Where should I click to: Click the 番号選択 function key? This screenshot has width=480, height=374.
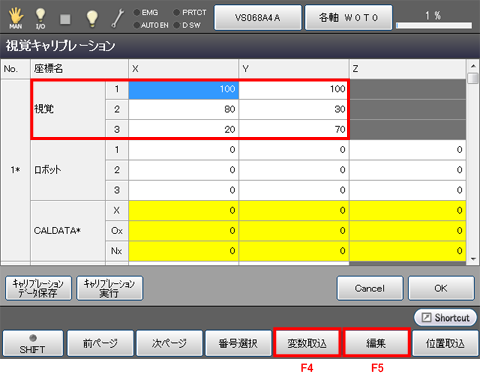point(238,344)
